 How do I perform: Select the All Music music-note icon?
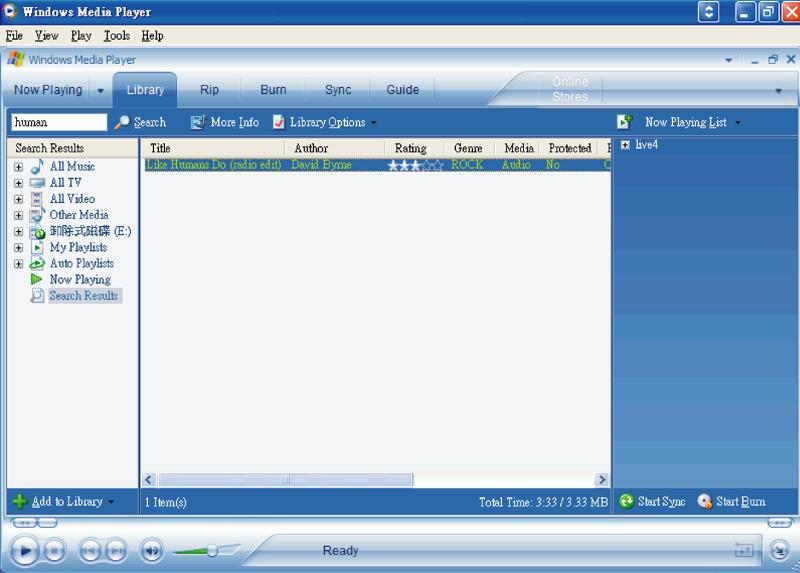(37, 166)
